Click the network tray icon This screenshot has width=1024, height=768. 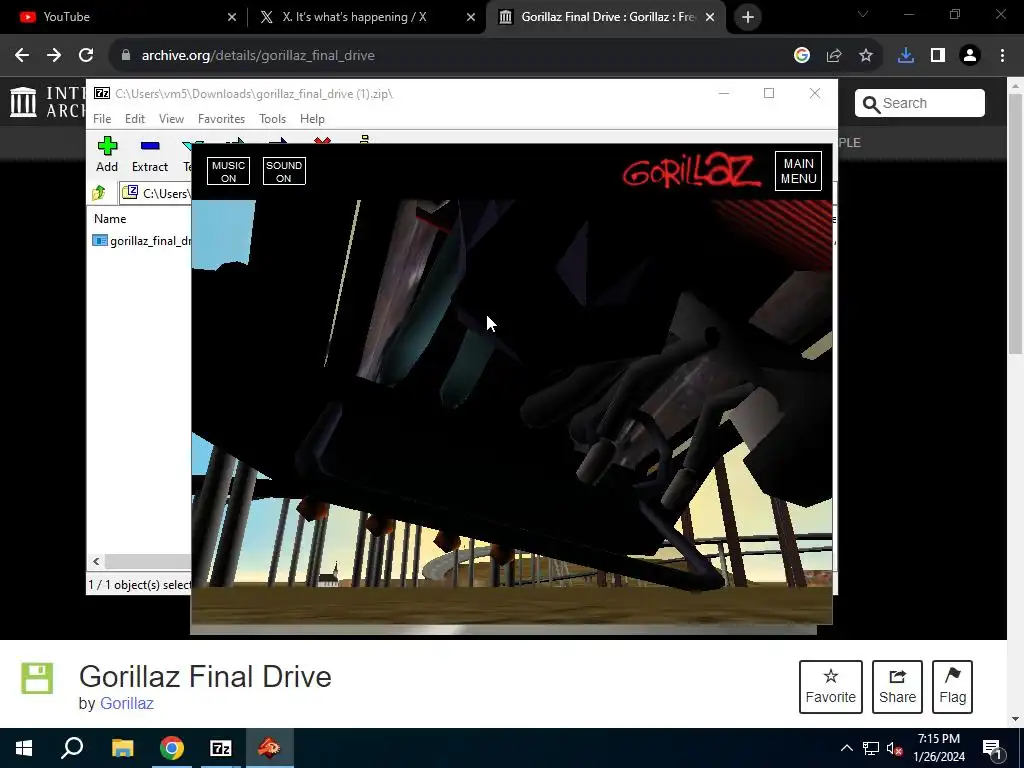[871, 748]
